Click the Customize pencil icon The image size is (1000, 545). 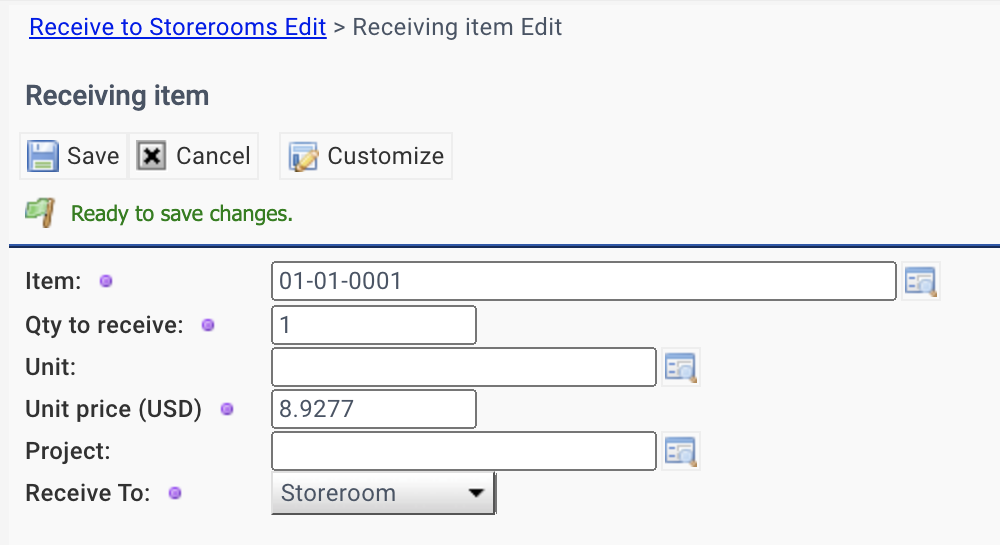[x=303, y=157]
